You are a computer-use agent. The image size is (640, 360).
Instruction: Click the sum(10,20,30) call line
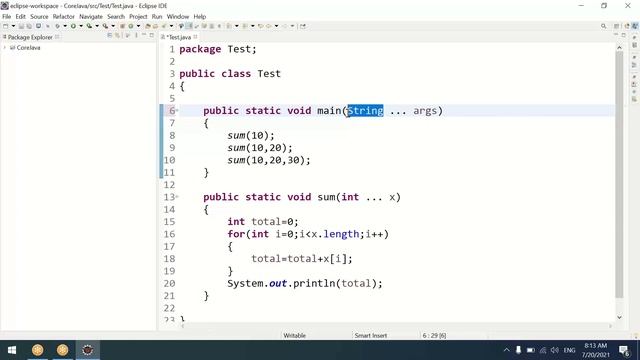point(269,160)
